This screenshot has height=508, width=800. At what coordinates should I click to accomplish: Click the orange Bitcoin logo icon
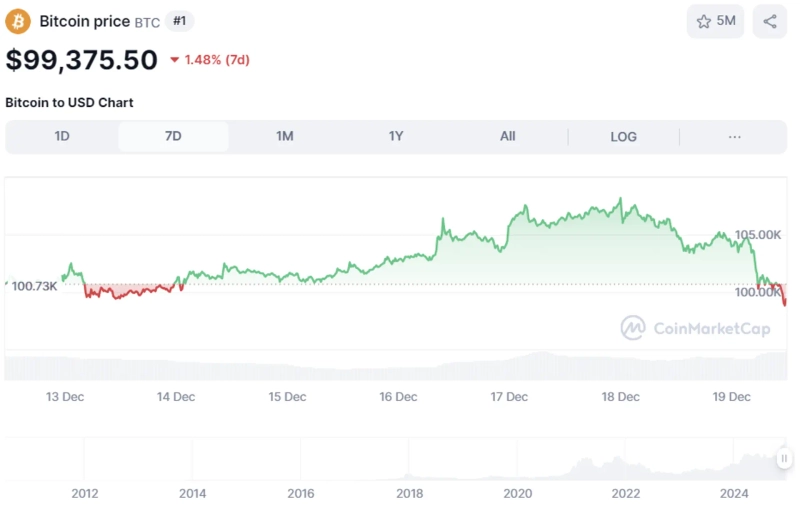tap(18, 21)
